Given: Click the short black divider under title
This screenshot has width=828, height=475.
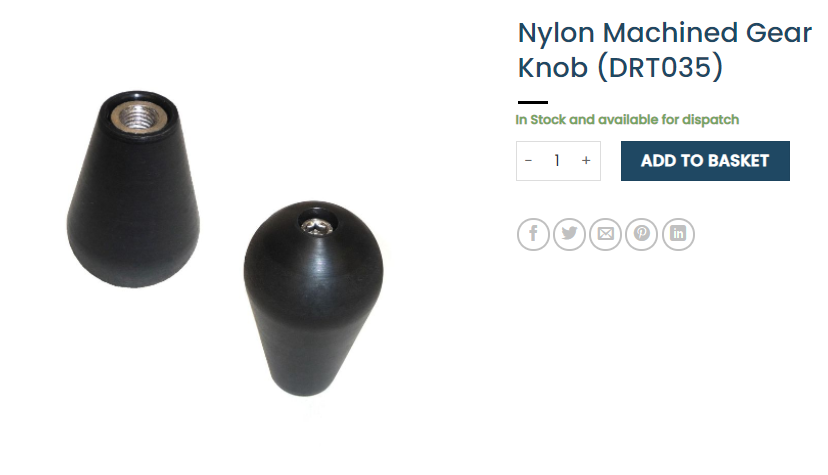Looking at the screenshot, I should pyautogui.click(x=533, y=102).
